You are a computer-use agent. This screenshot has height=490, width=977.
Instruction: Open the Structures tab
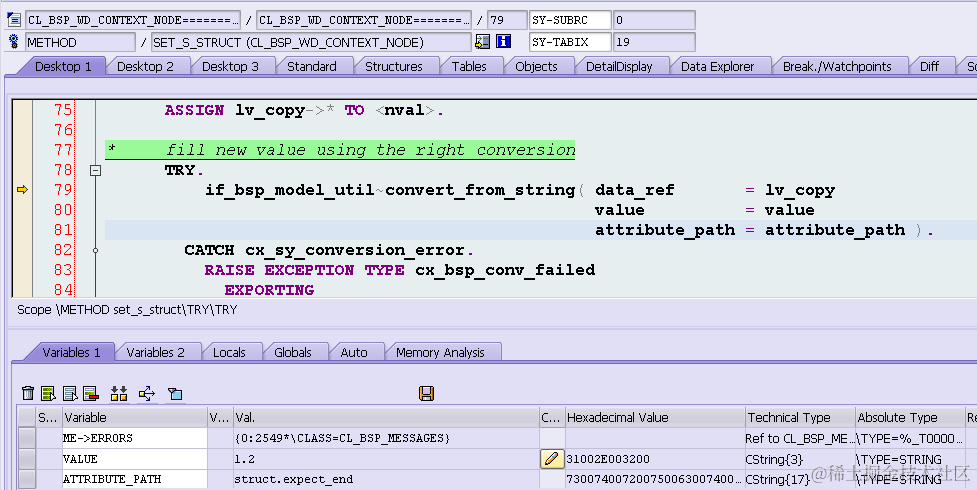pyautogui.click(x=393, y=66)
